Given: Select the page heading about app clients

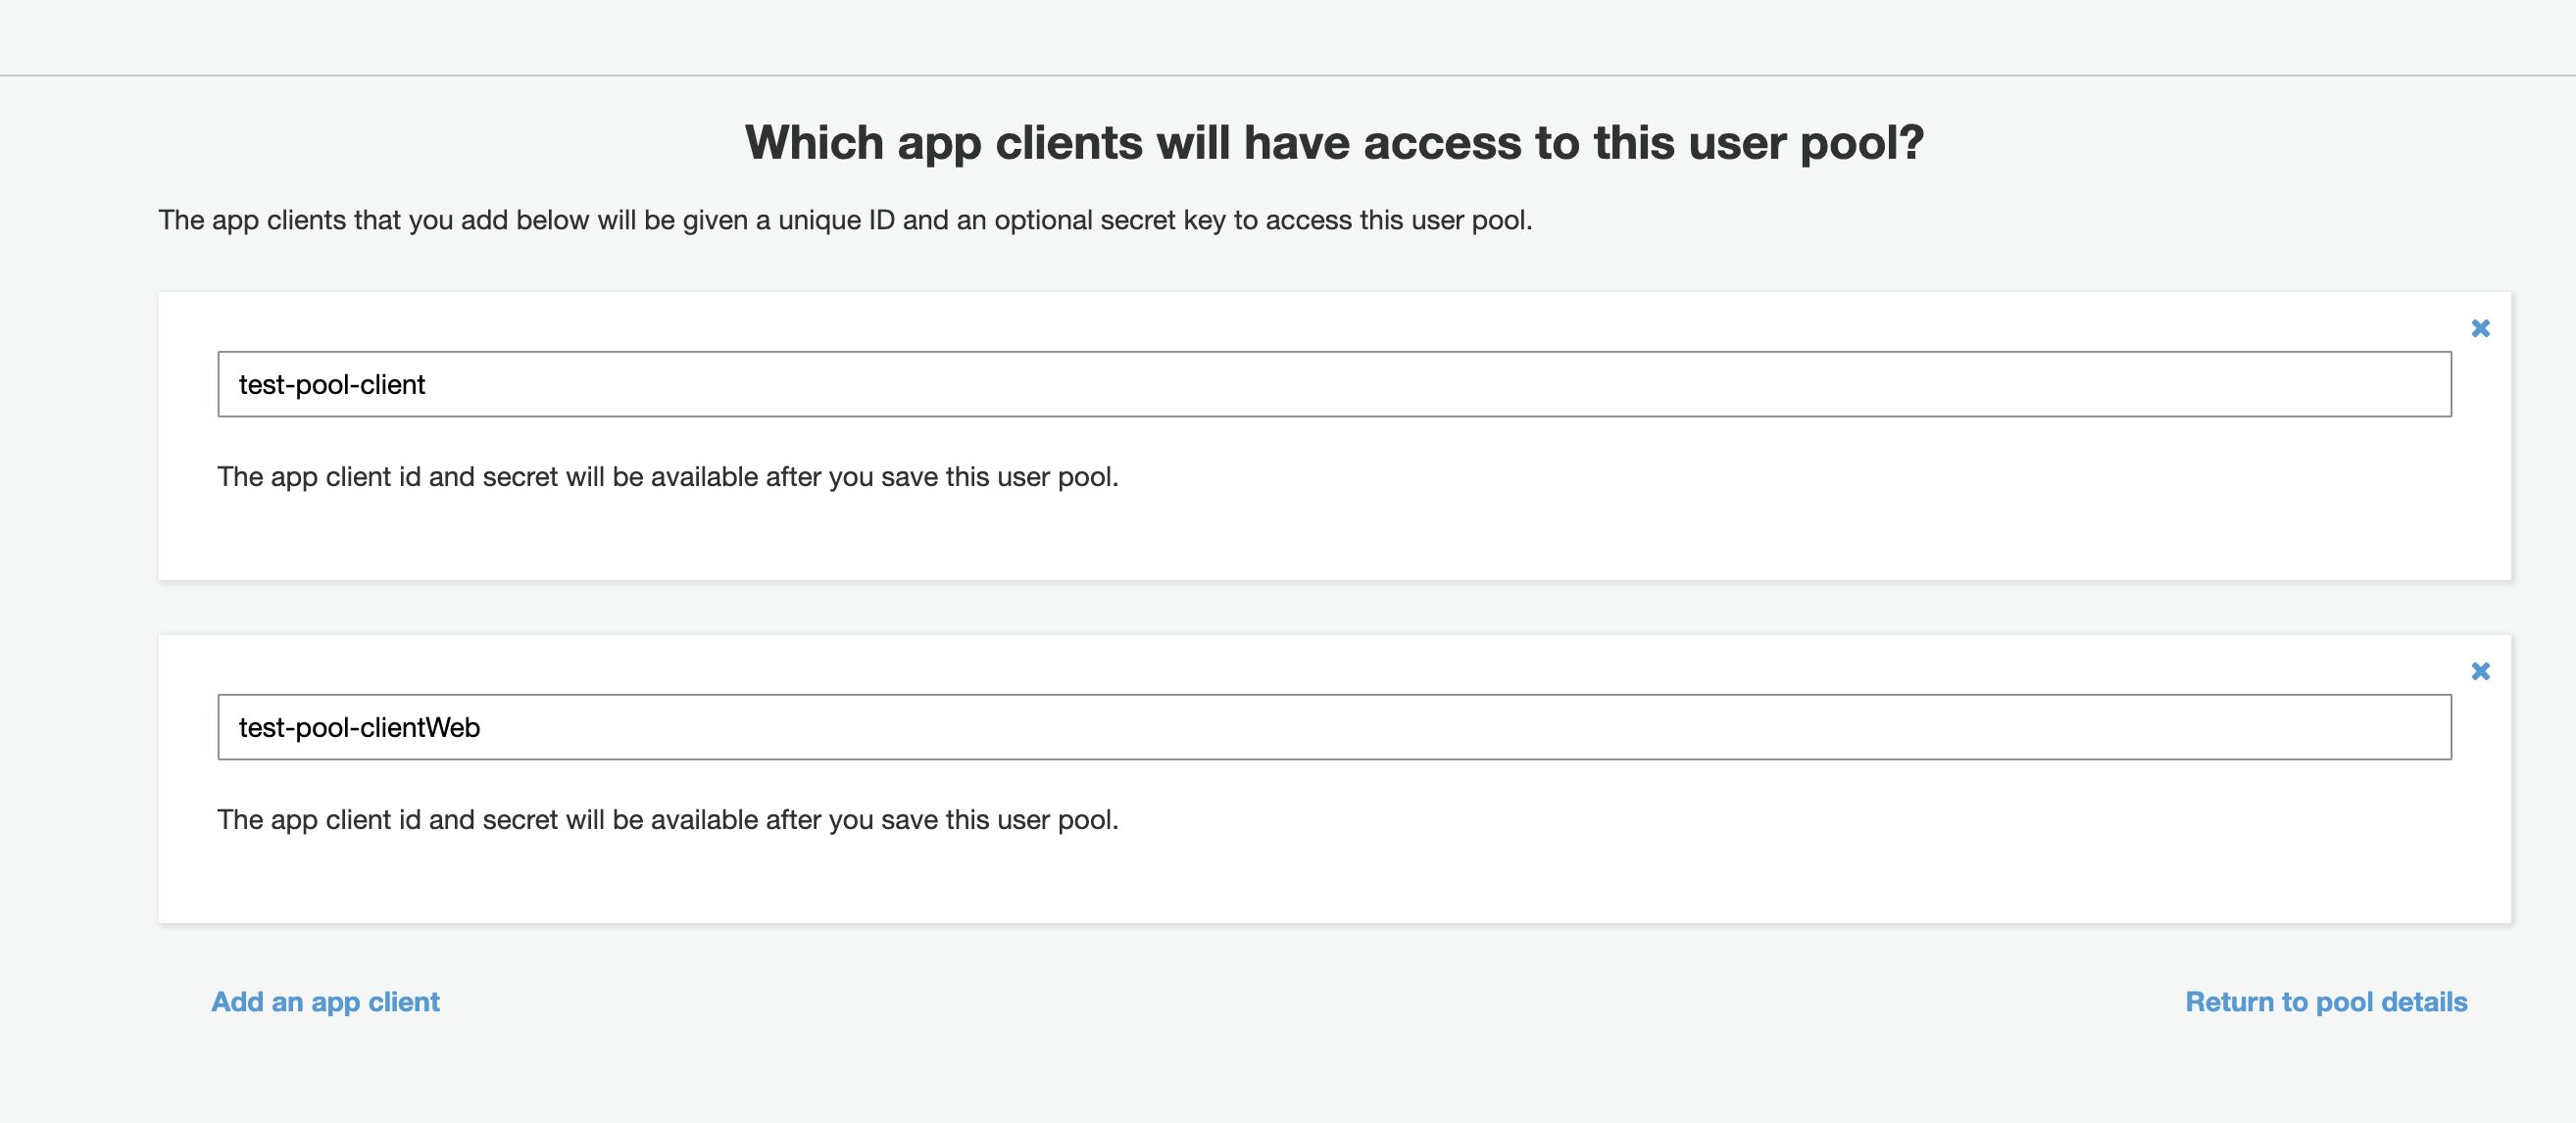Looking at the screenshot, I should pyautogui.click(x=1334, y=142).
